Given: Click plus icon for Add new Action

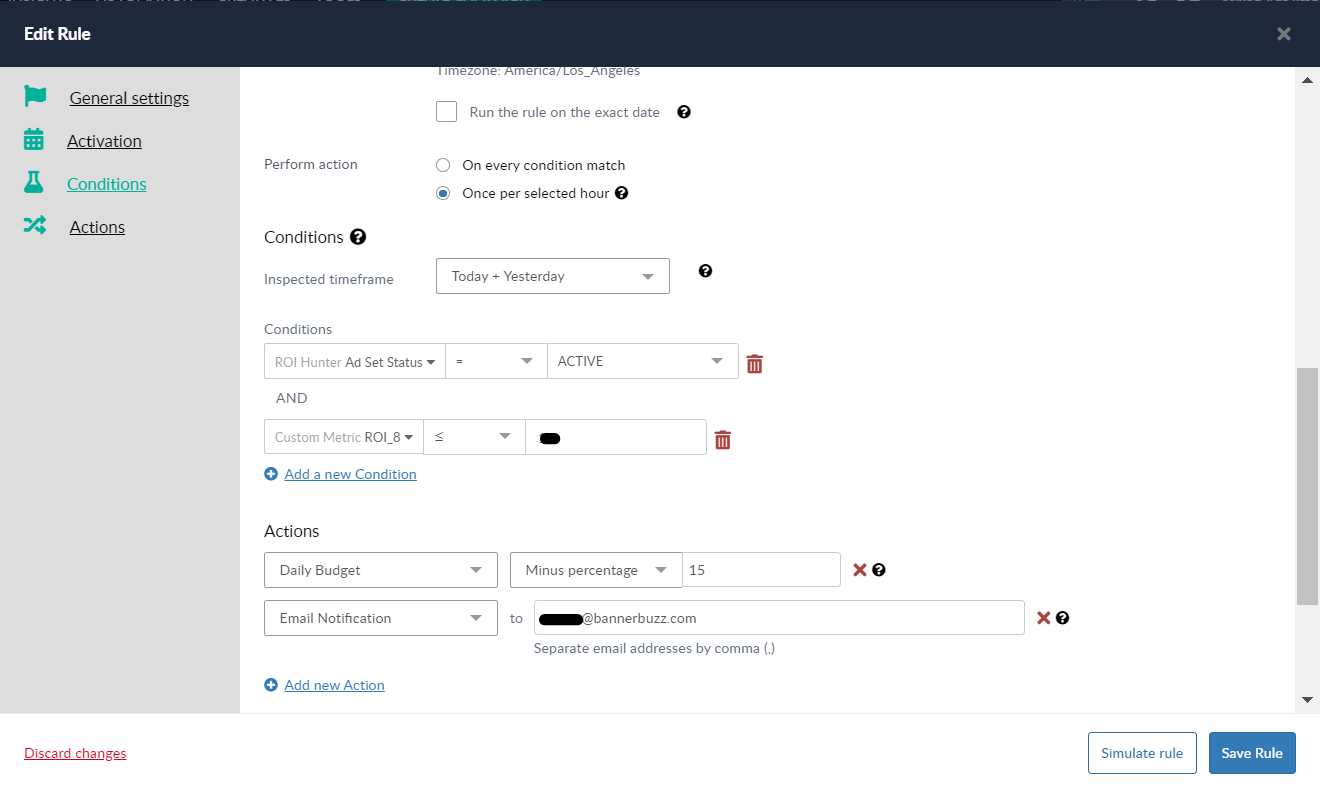Looking at the screenshot, I should coord(271,685).
